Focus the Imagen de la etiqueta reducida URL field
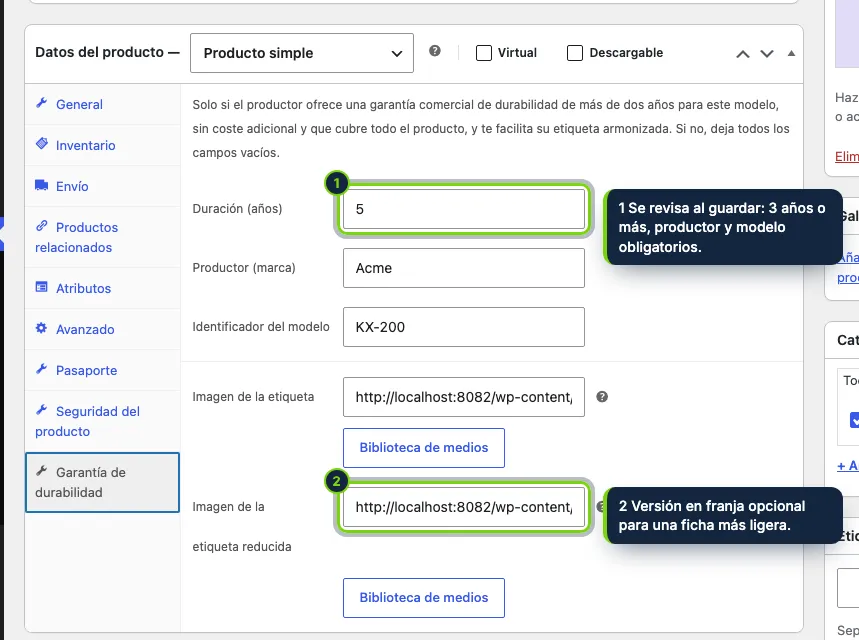The width and height of the screenshot is (859, 640). 464,507
